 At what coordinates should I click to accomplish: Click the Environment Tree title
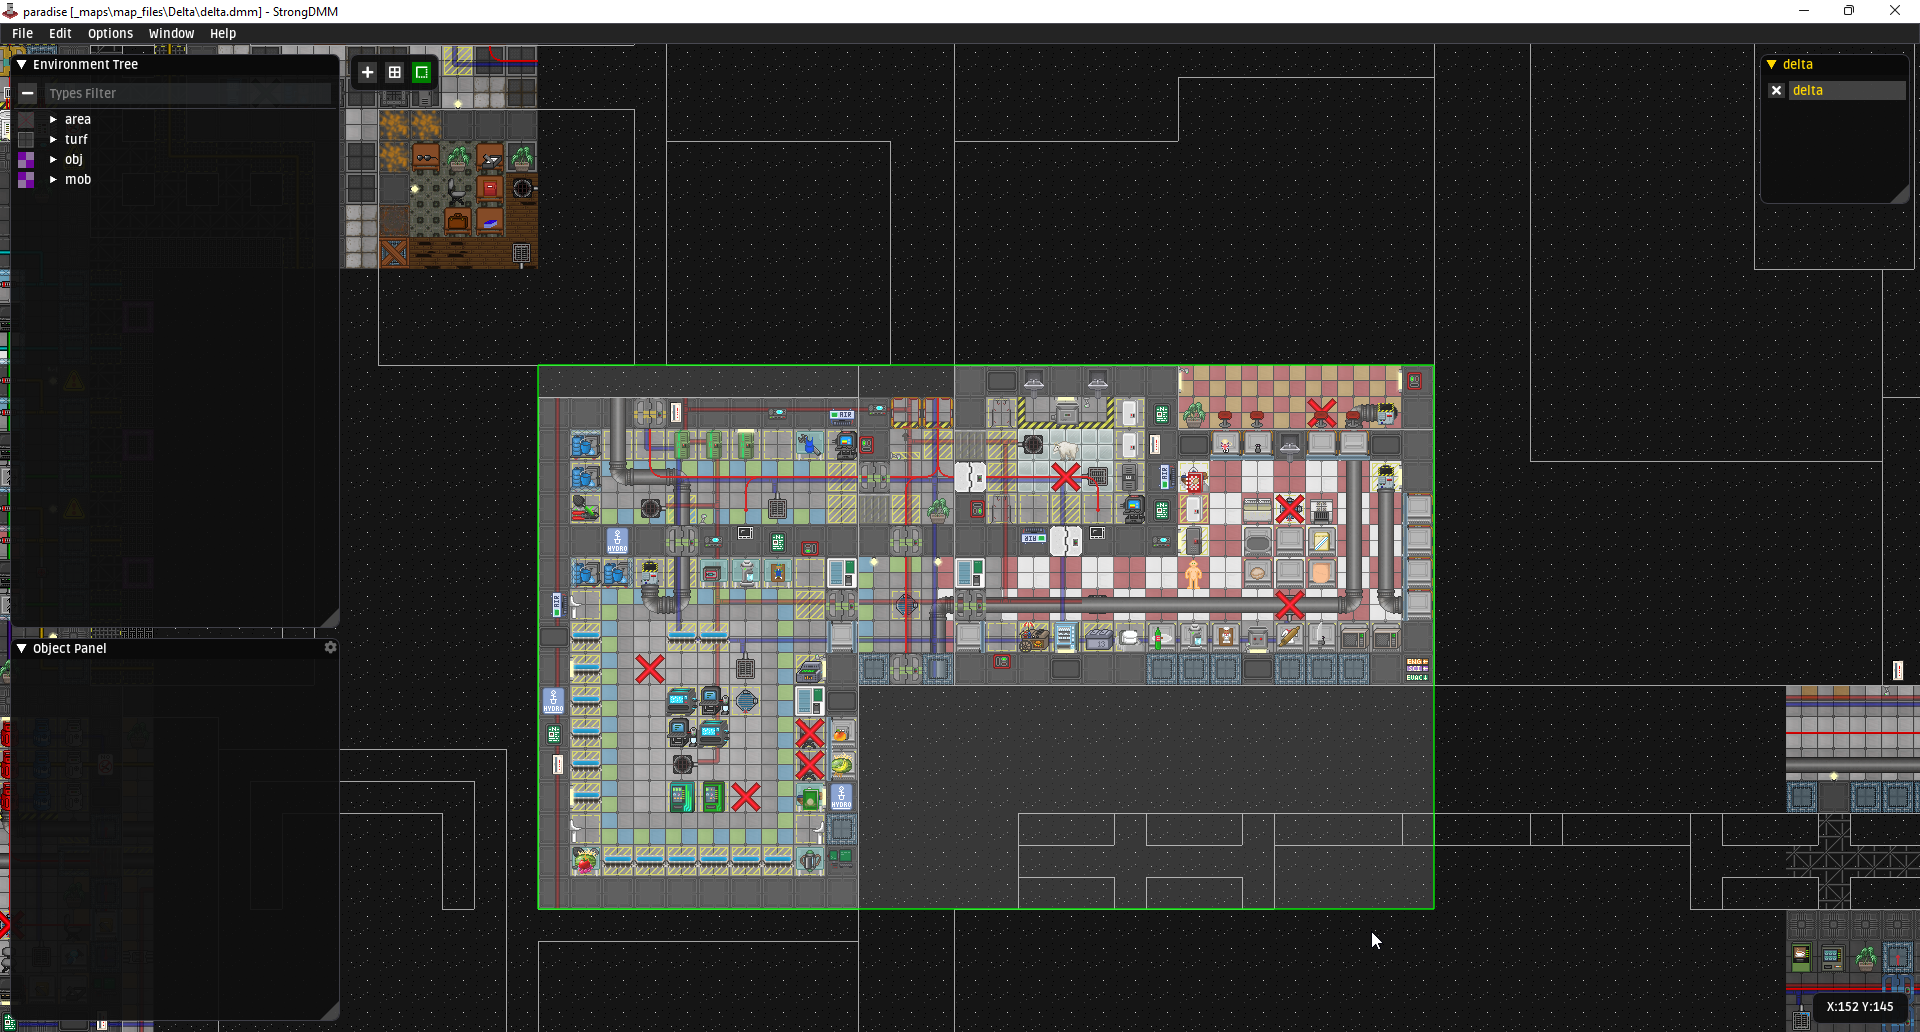point(85,64)
